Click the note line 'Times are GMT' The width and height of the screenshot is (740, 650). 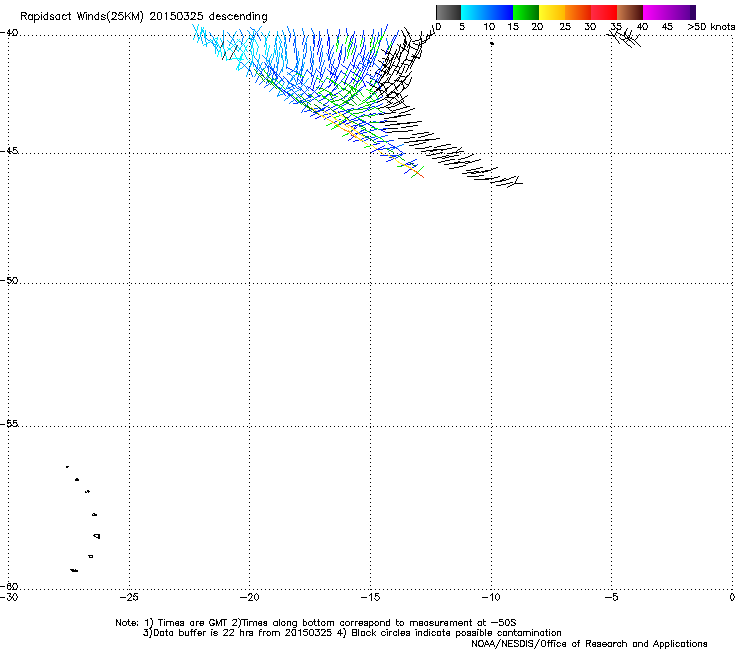193,623
